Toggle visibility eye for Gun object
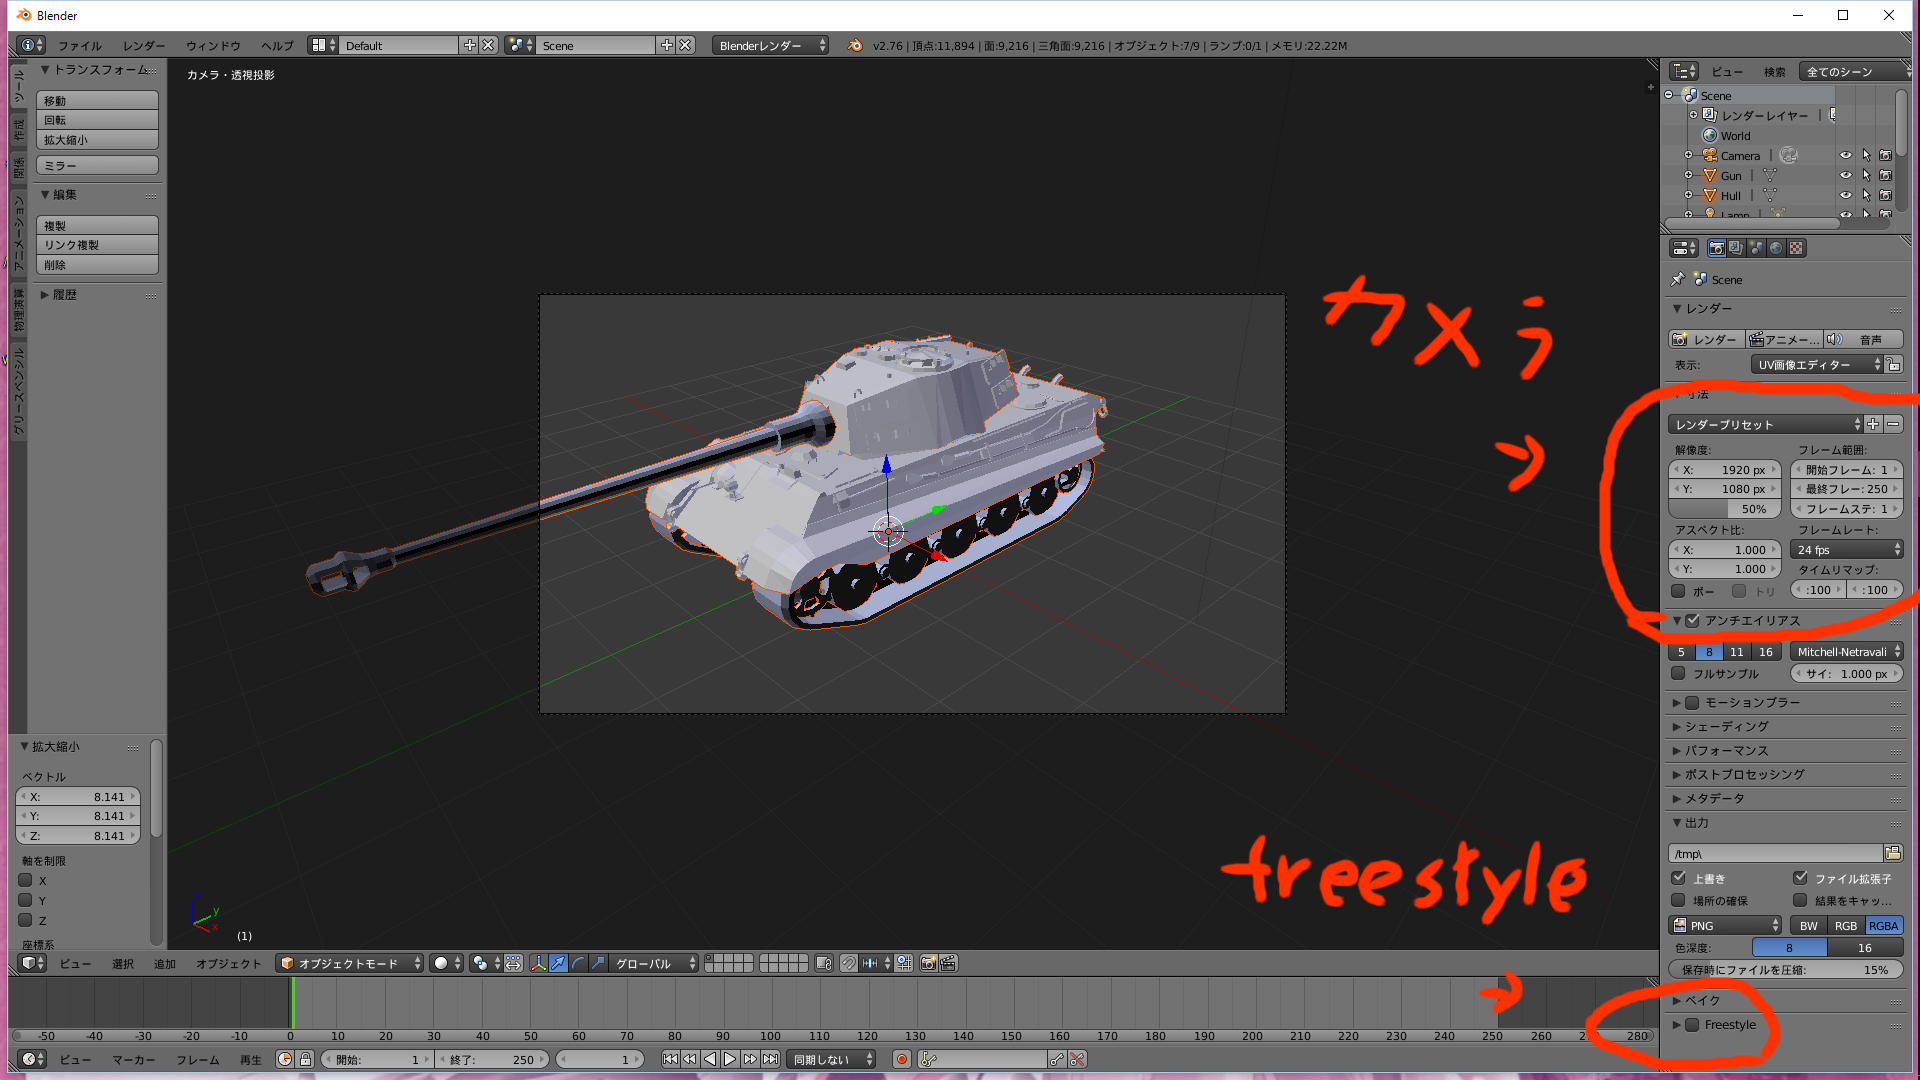The height and width of the screenshot is (1080, 1920). [1845, 175]
